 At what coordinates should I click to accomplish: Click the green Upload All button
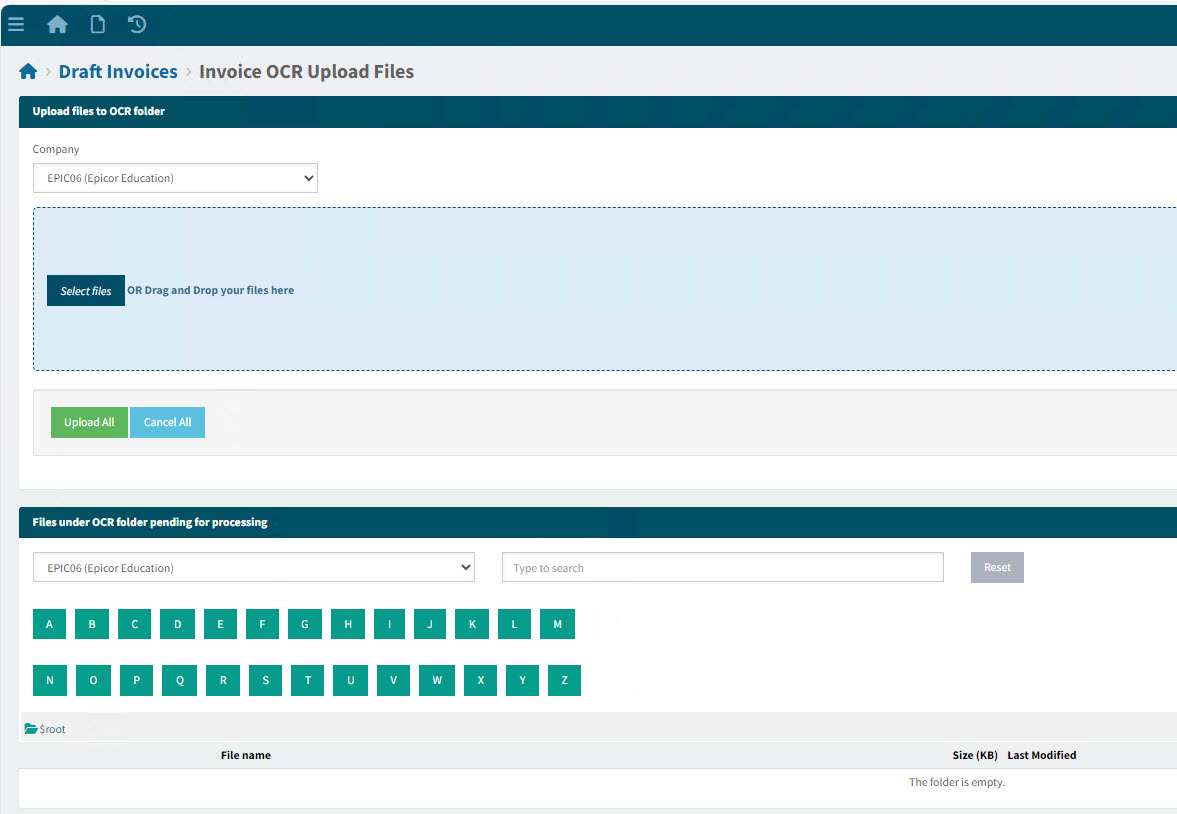click(89, 422)
